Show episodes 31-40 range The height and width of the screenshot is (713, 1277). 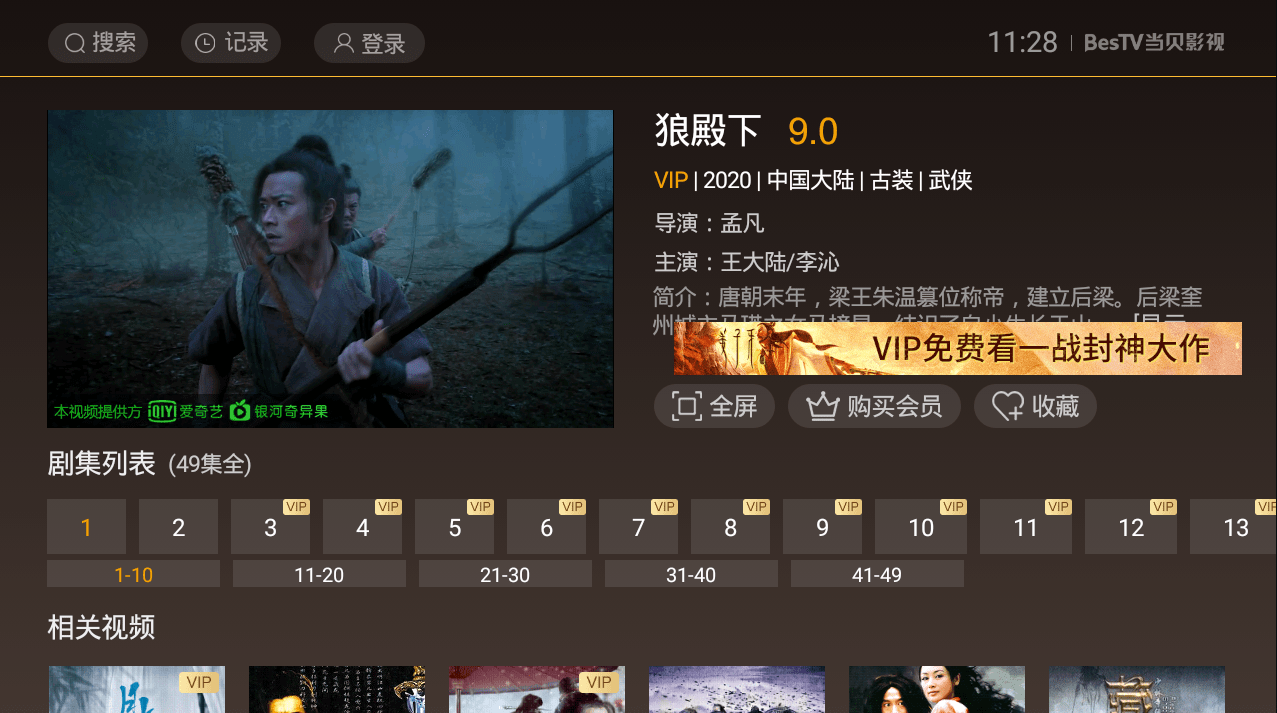(691, 574)
